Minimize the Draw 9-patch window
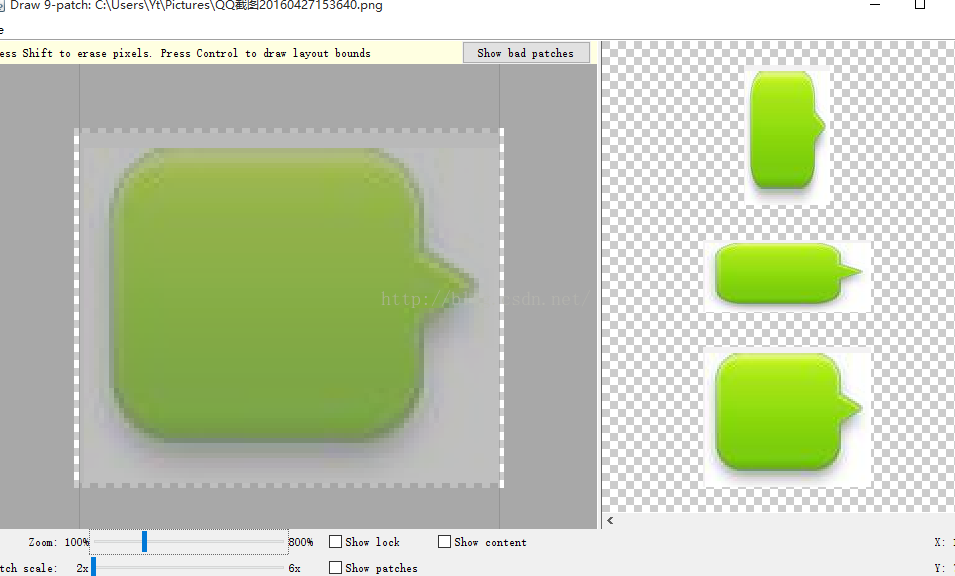955x576 pixels. coord(875,5)
